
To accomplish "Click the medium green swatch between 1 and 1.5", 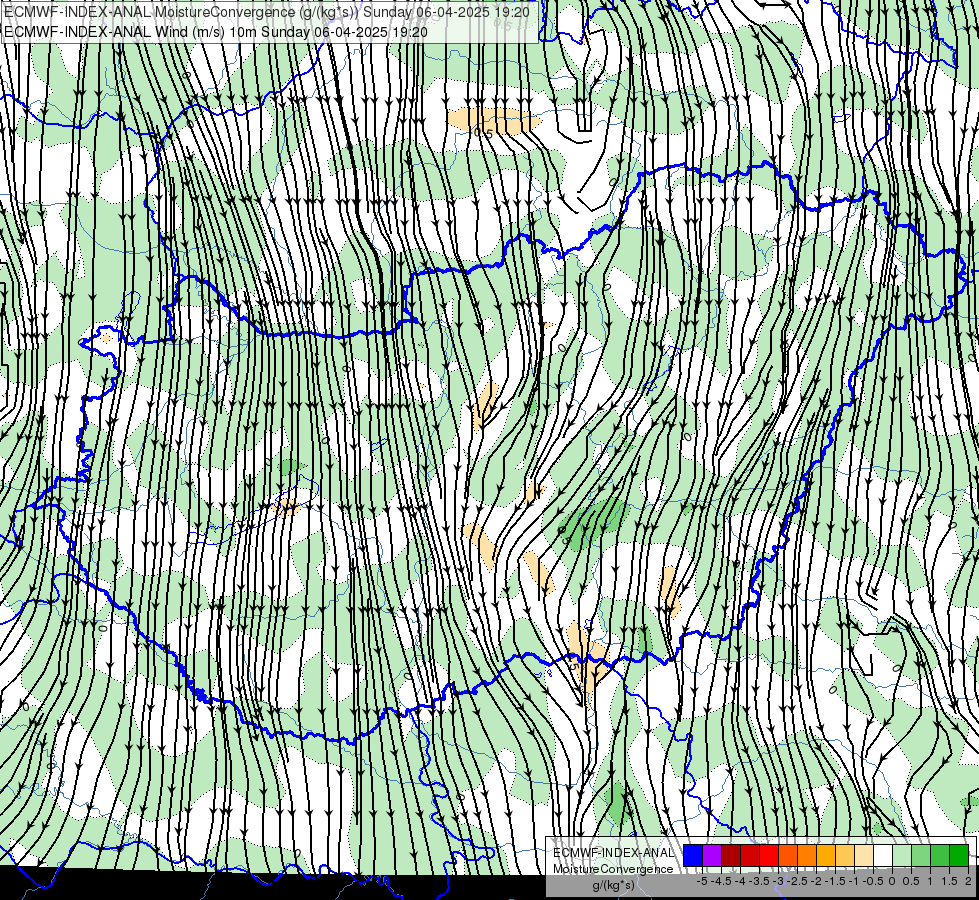I will [940, 855].
